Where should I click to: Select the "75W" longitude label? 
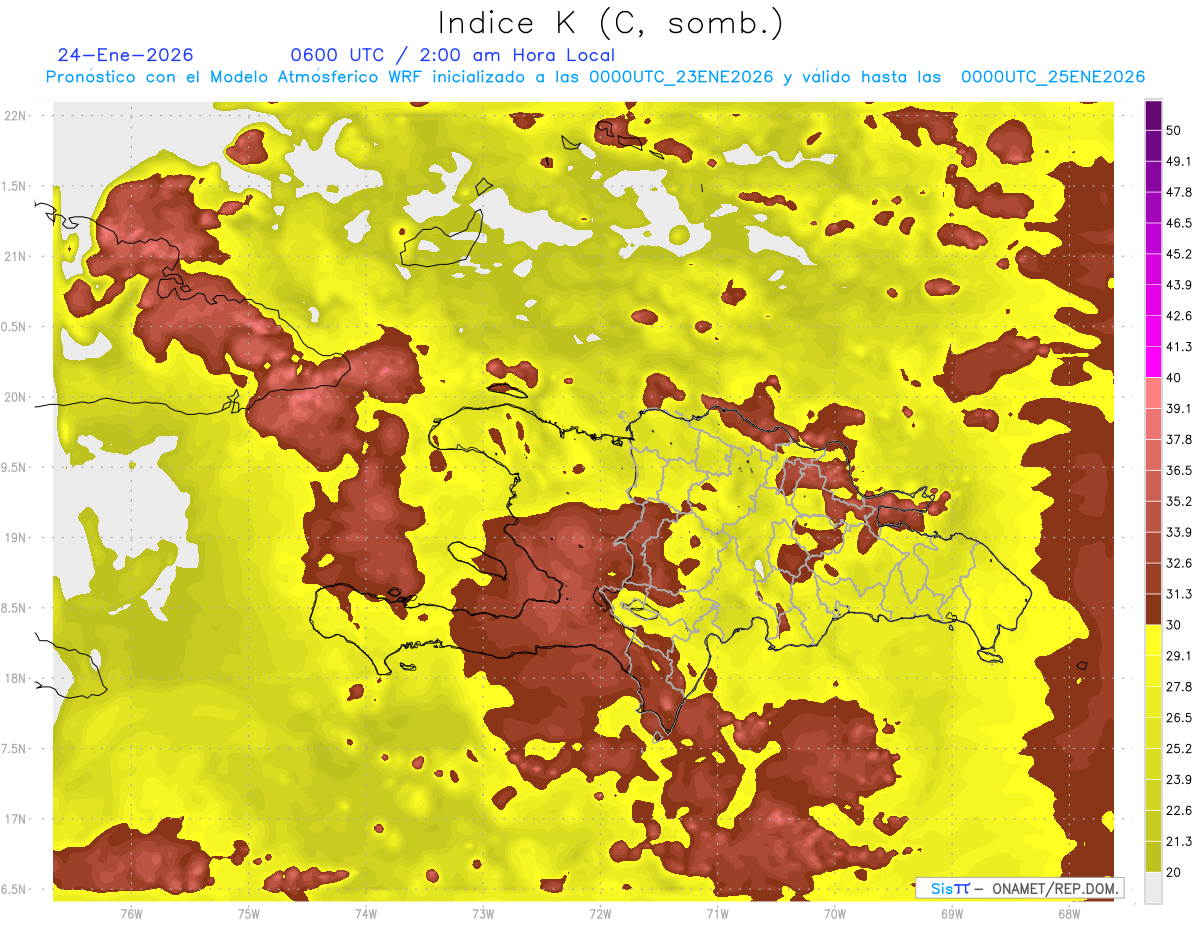click(249, 914)
